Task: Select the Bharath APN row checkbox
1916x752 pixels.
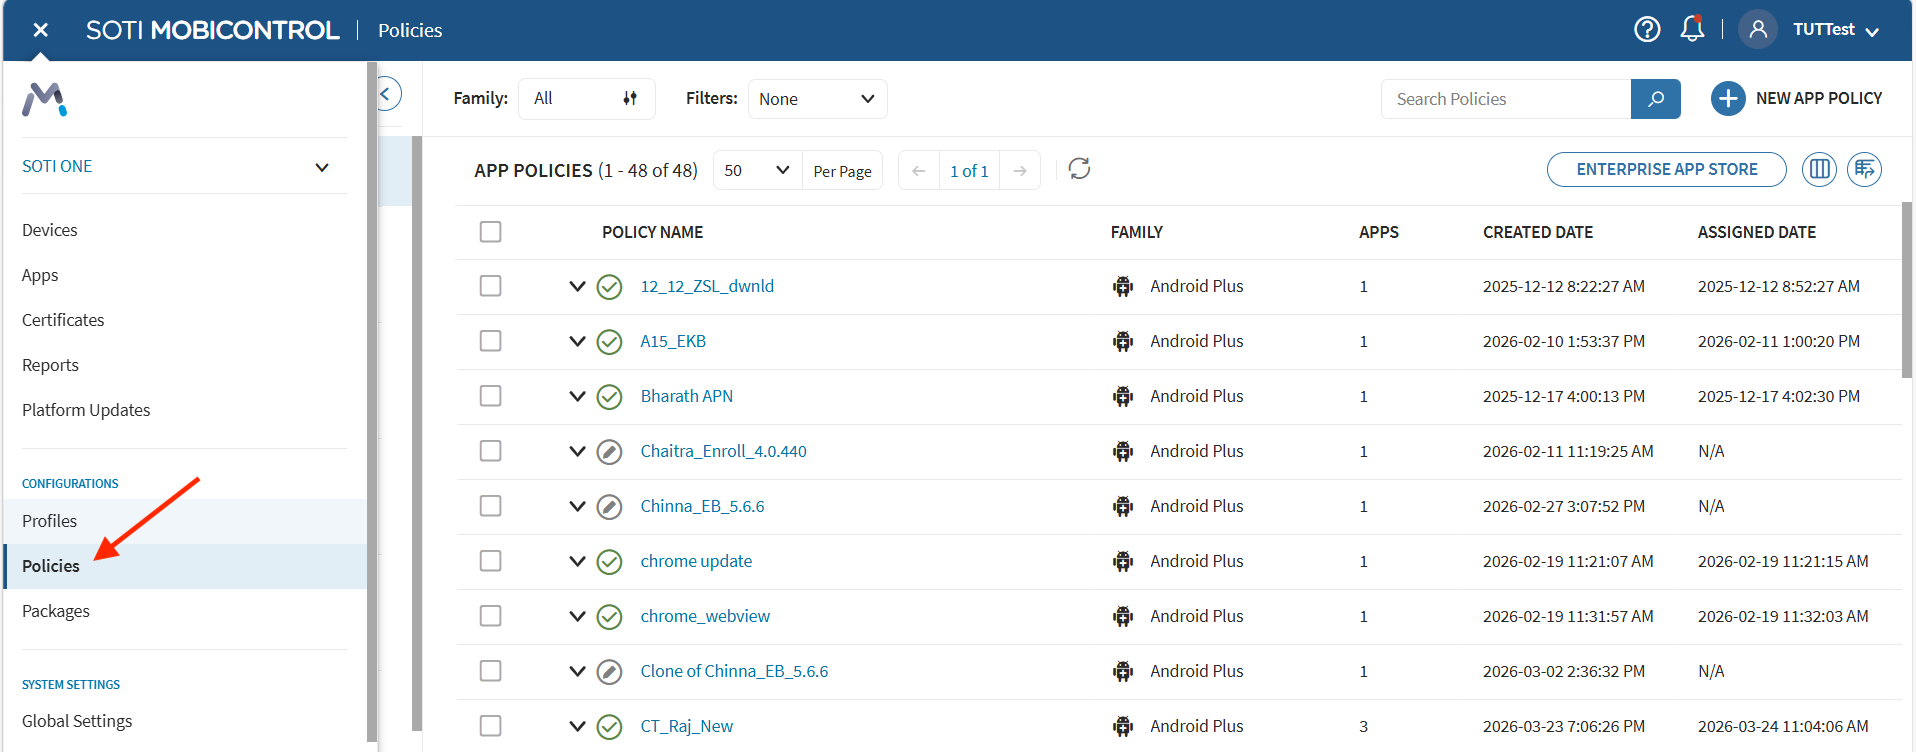Action: coord(490,396)
